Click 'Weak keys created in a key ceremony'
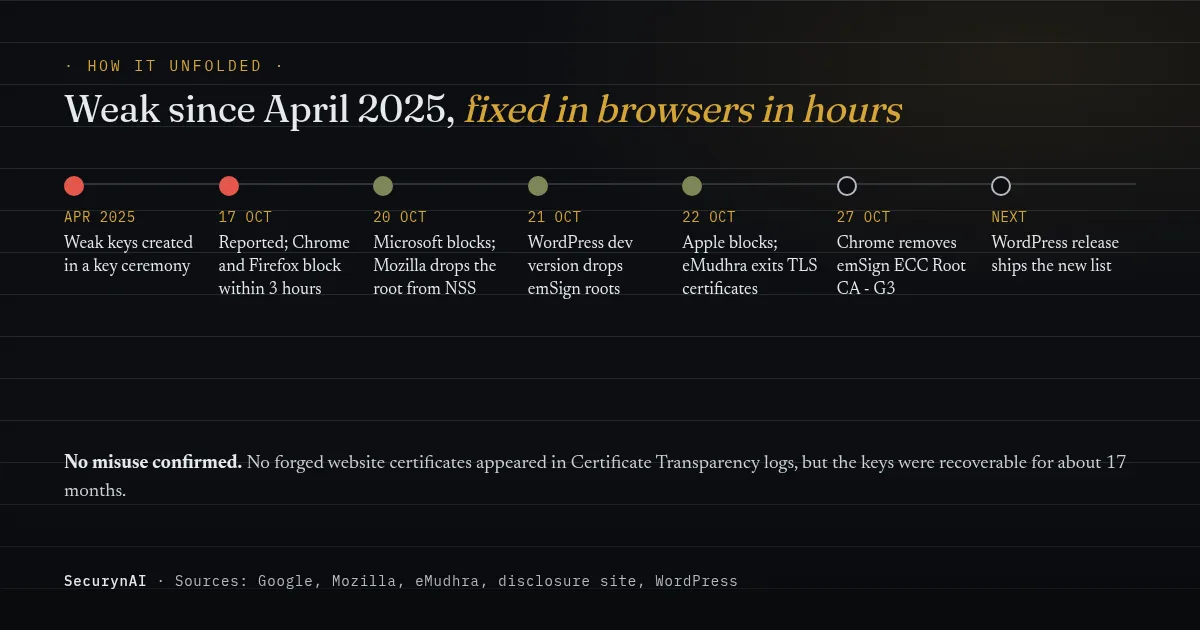This screenshot has width=1200, height=630. click(129, 254)
